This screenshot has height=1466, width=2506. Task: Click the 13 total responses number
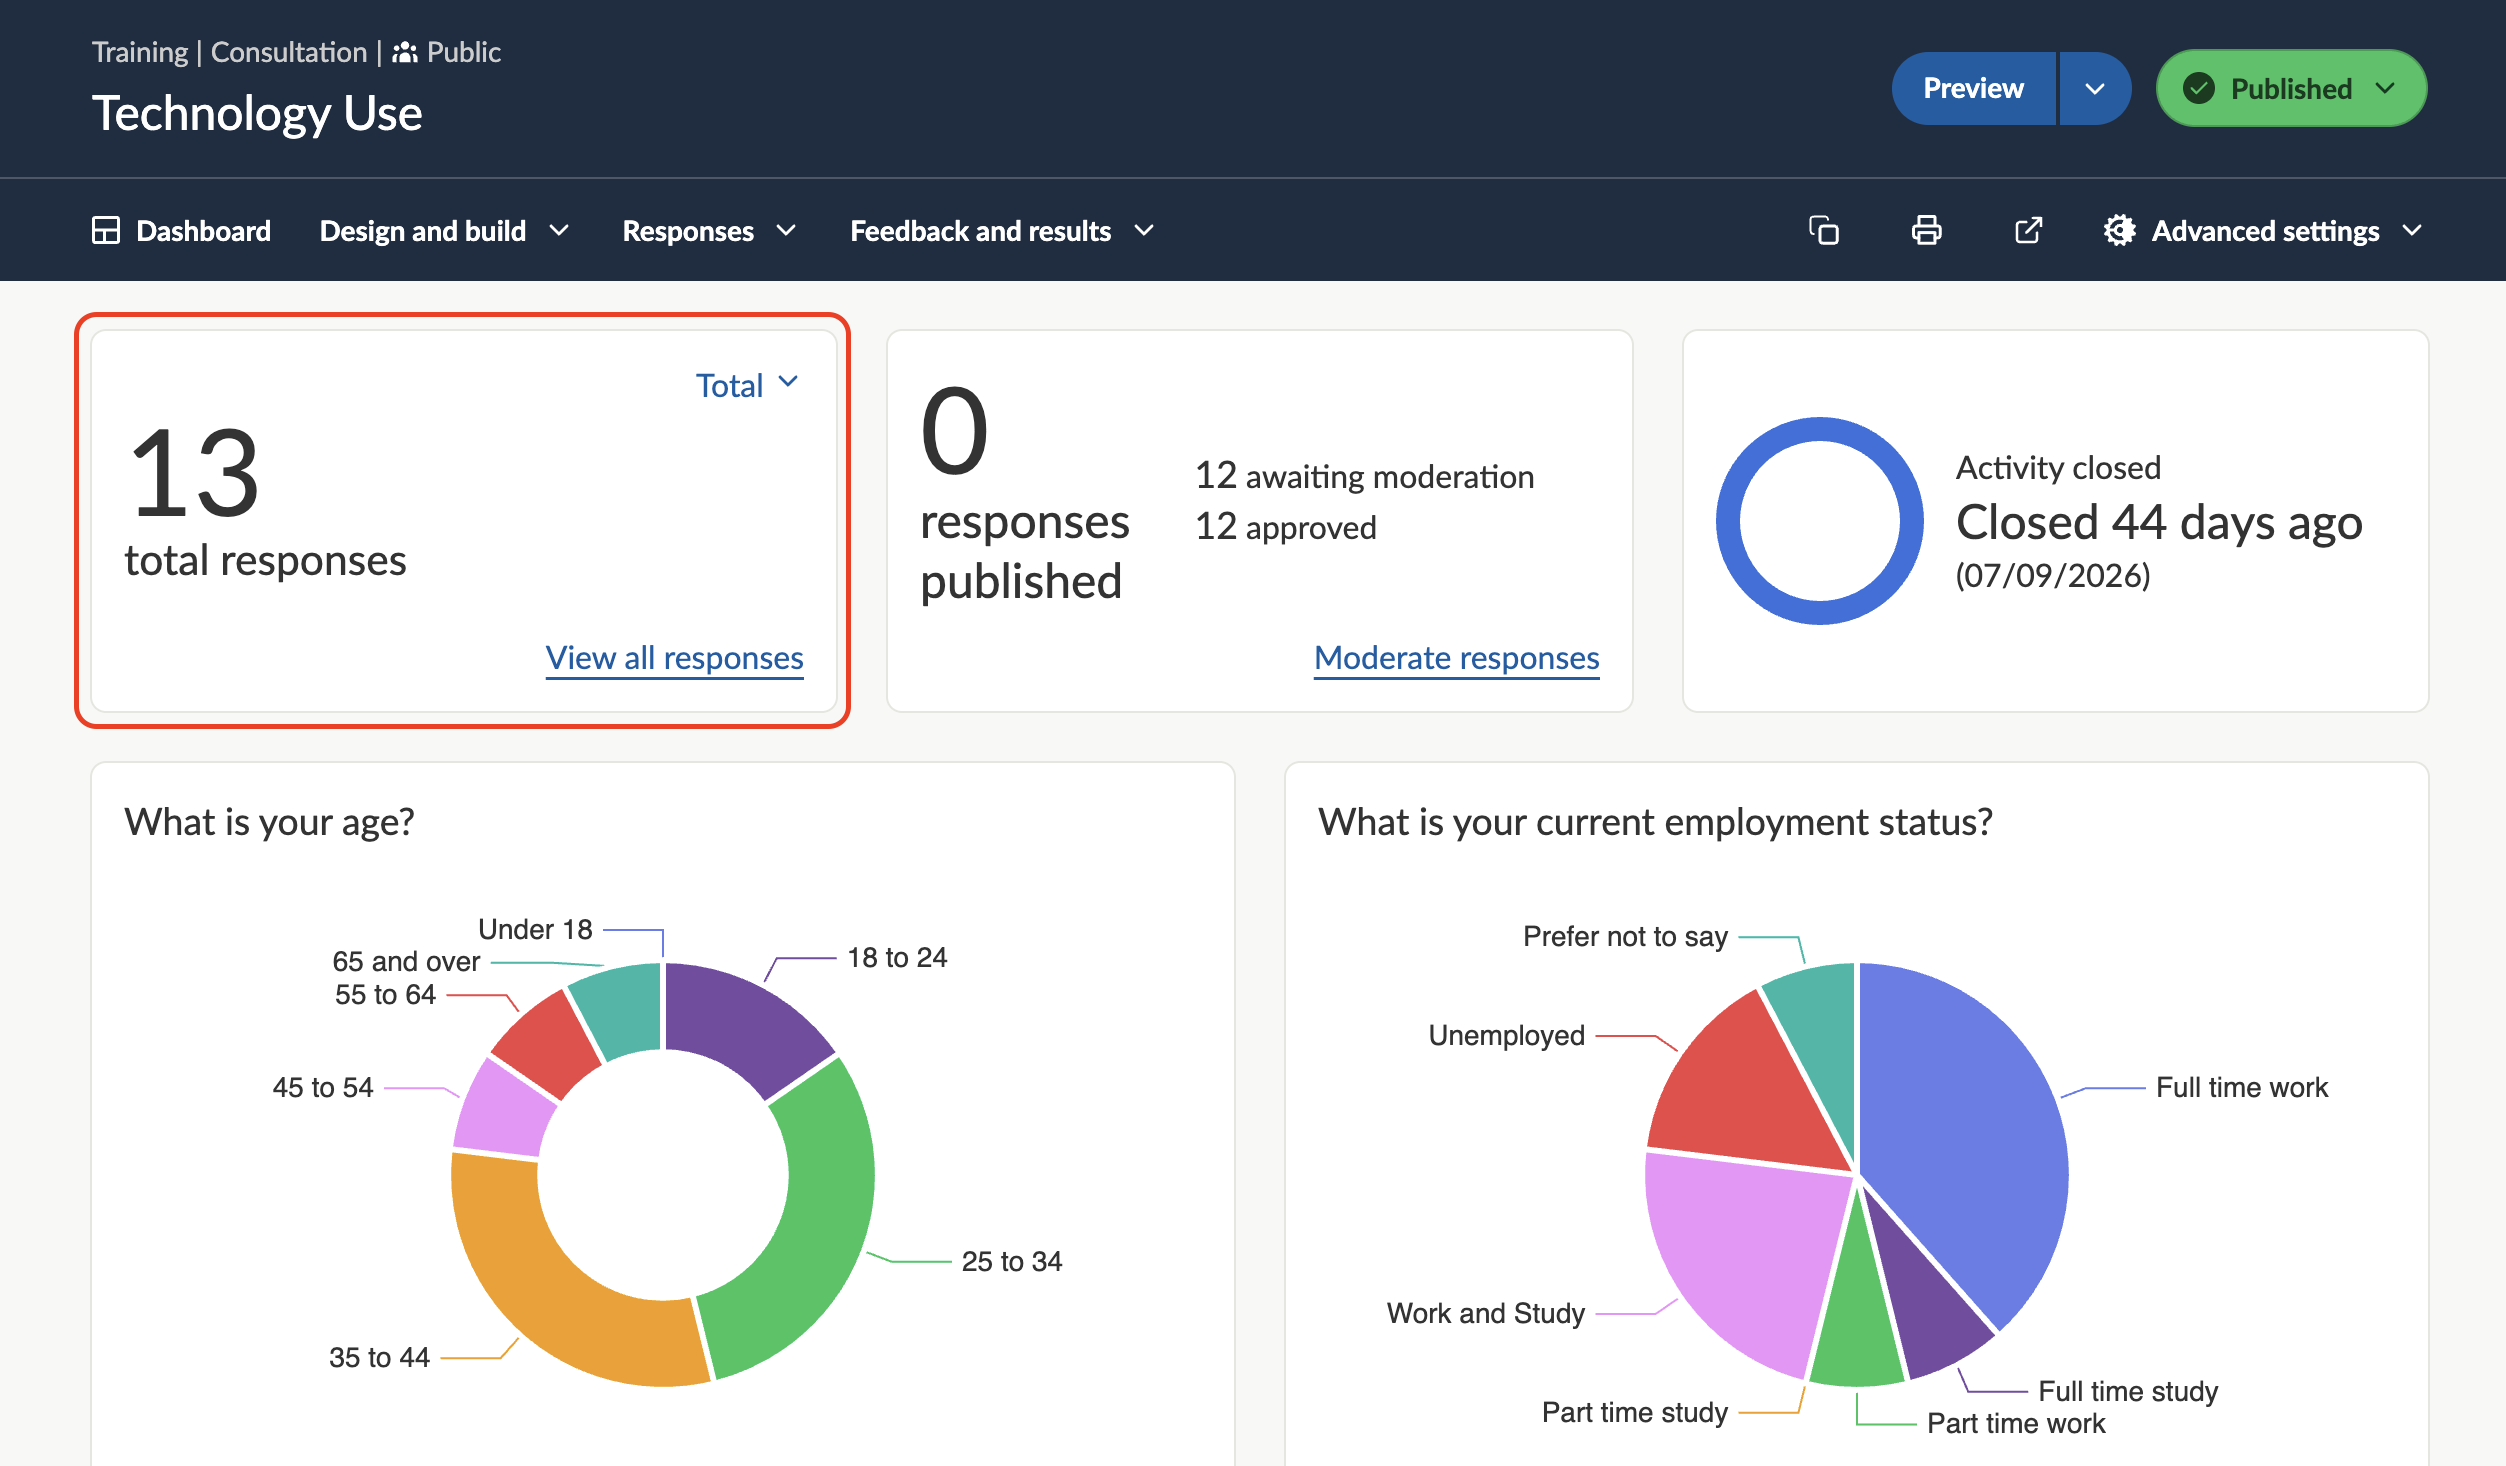195,472
